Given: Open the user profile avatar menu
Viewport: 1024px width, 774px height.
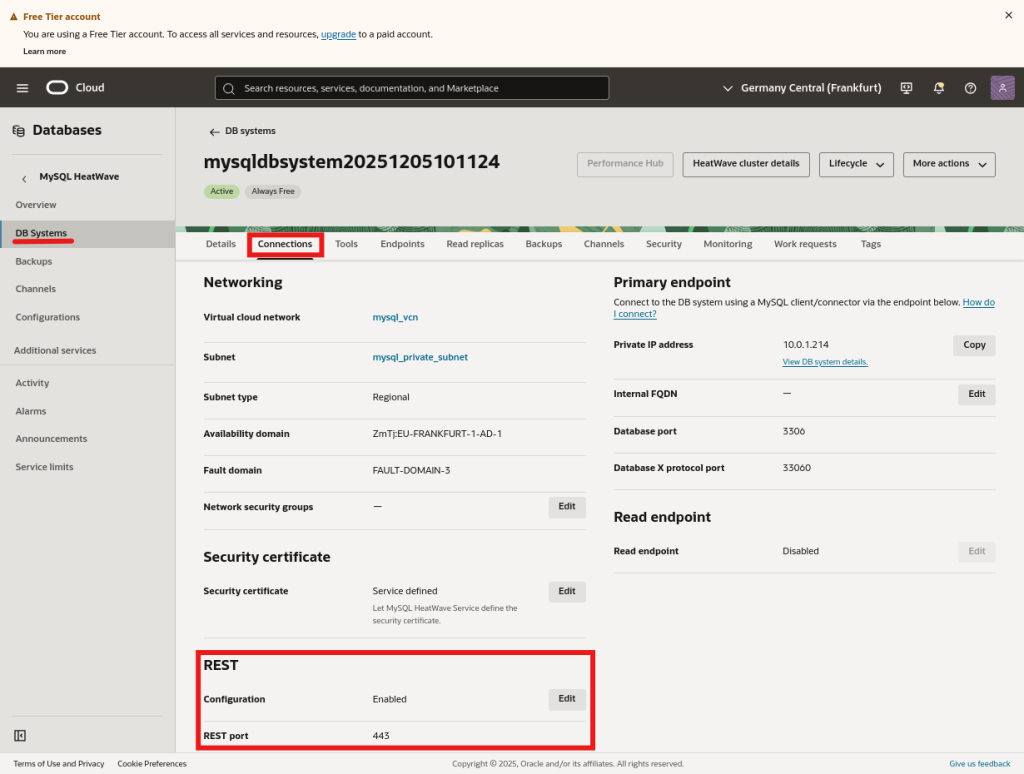Looking at the screenshot, I should (1002, 88).
